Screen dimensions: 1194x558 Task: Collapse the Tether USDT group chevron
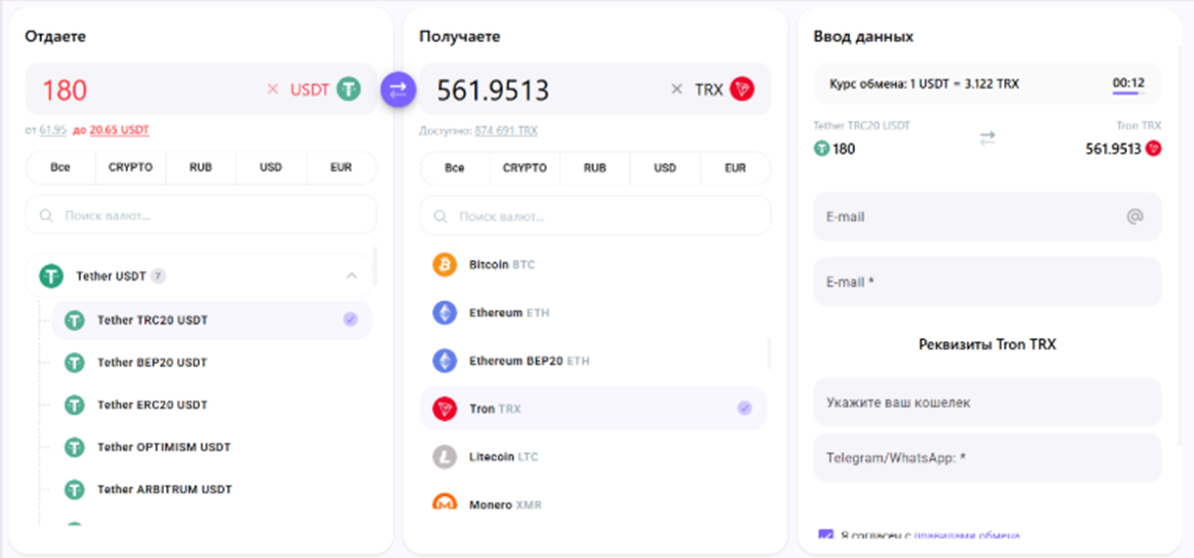tap(351, 276)
